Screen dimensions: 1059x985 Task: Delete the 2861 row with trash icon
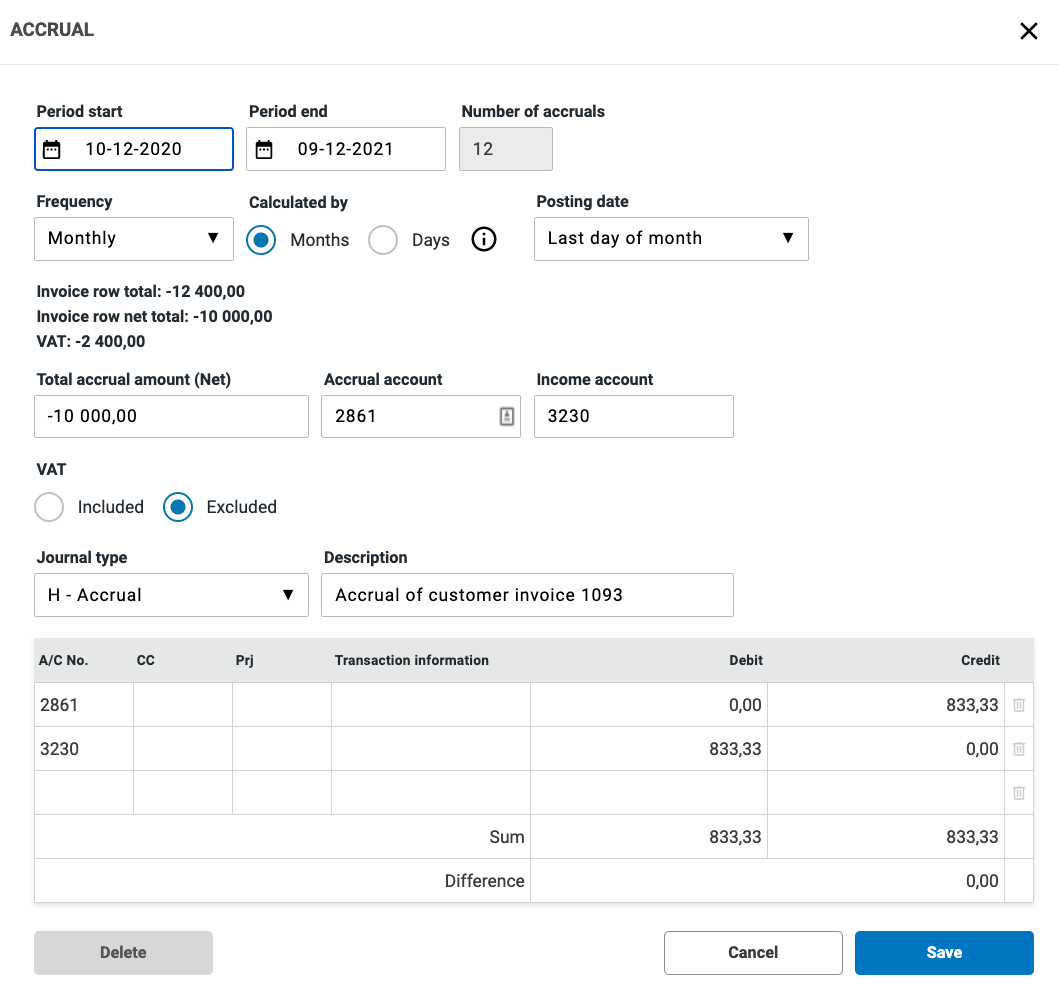tap(1018, 705)
